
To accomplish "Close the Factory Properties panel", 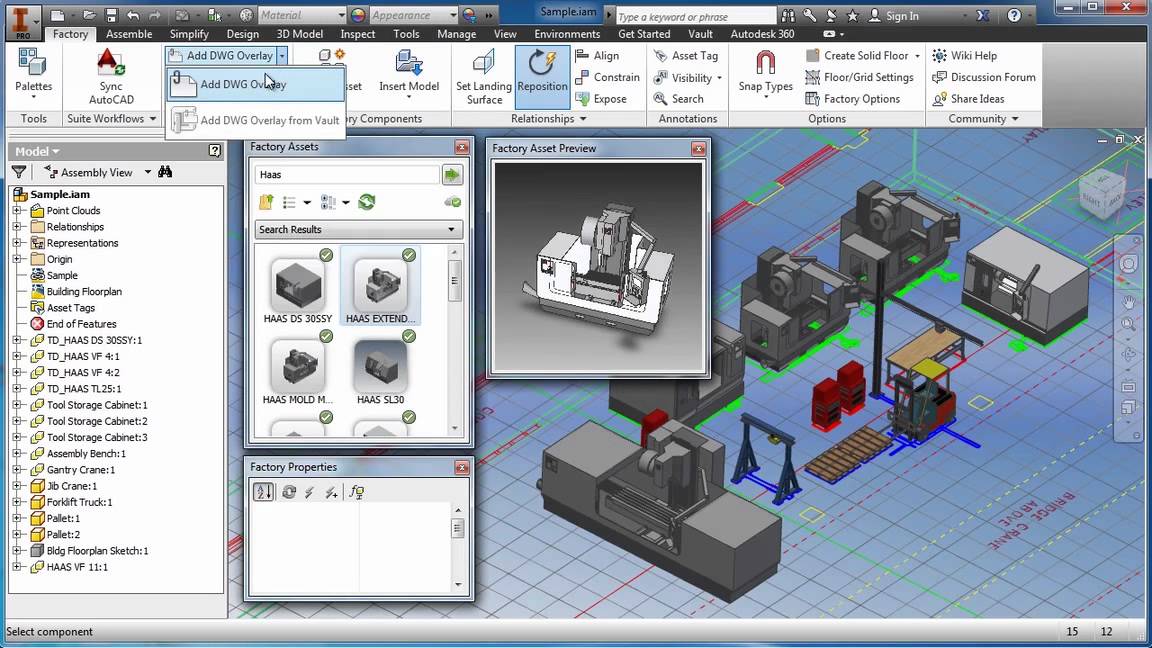I will point(461,467).
